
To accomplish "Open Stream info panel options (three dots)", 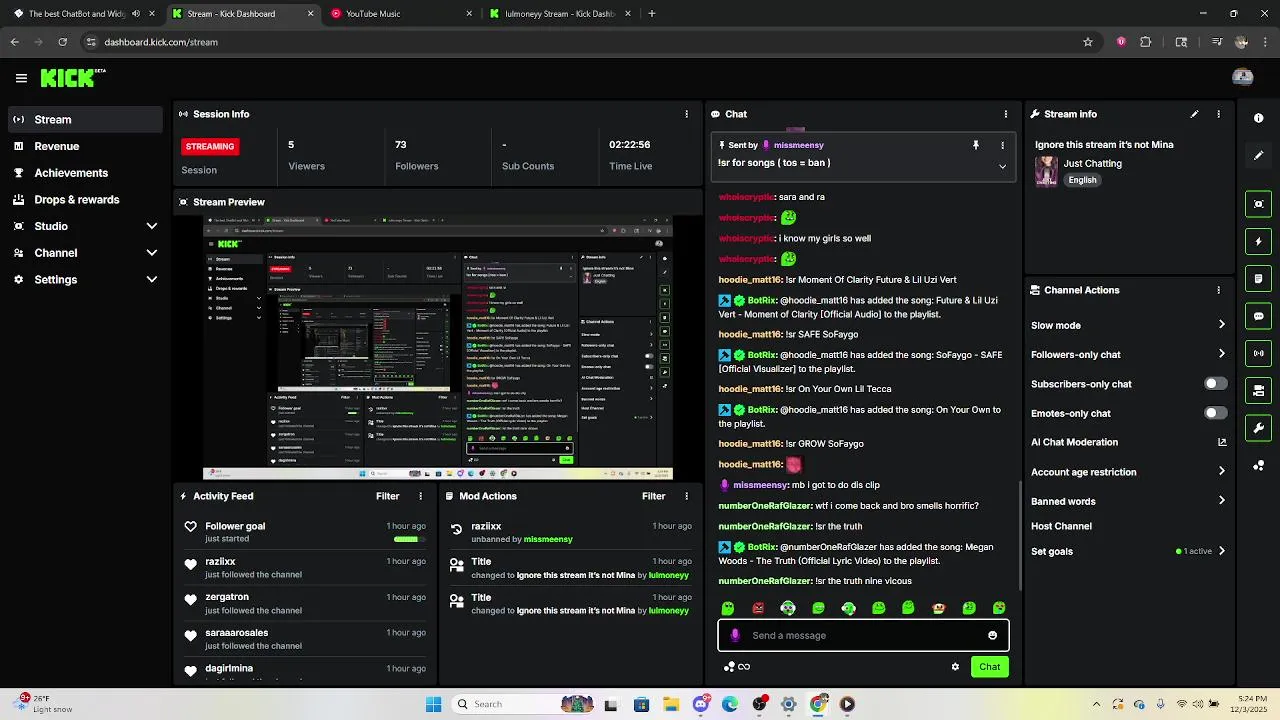I will pos(1218,114).
